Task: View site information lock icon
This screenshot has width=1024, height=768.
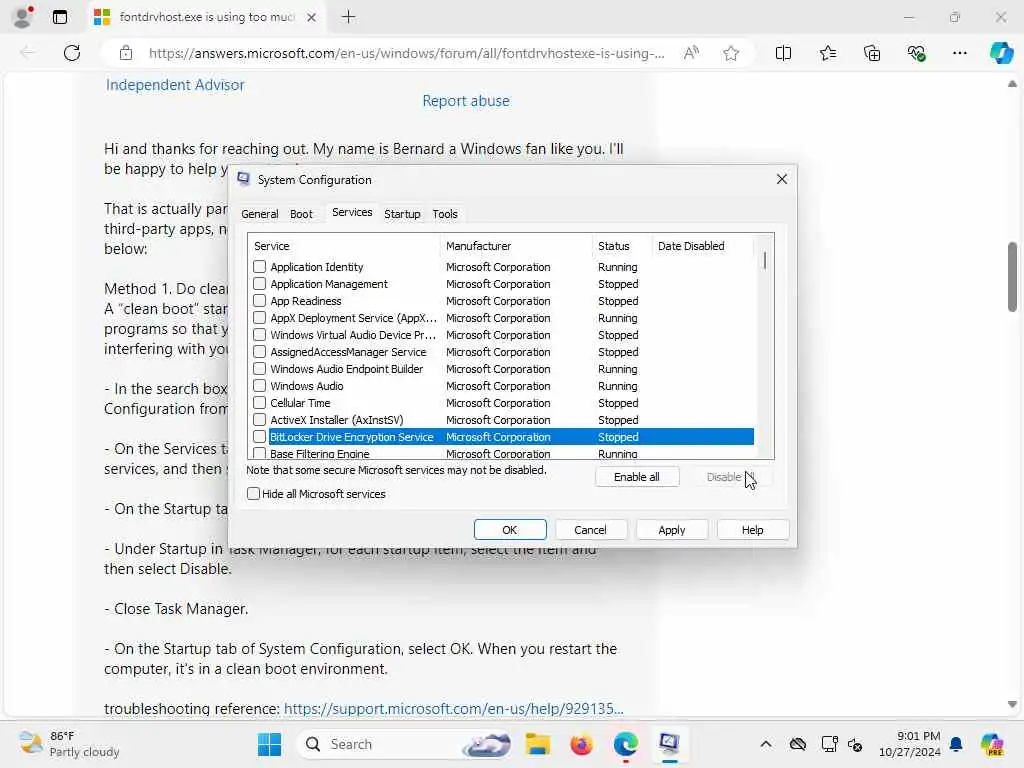Action: 126,53
